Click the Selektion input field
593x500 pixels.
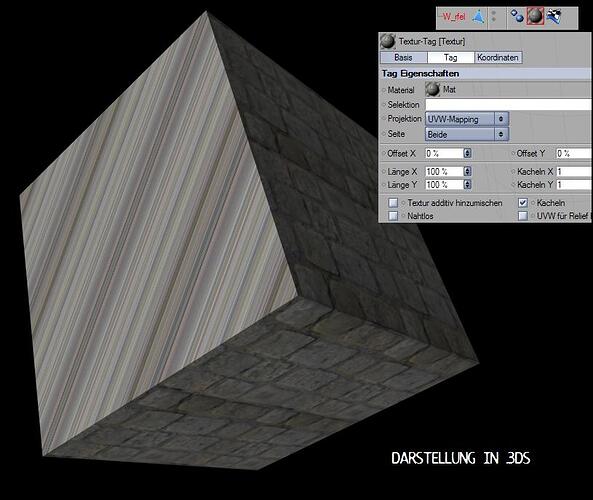pos(509,104)
